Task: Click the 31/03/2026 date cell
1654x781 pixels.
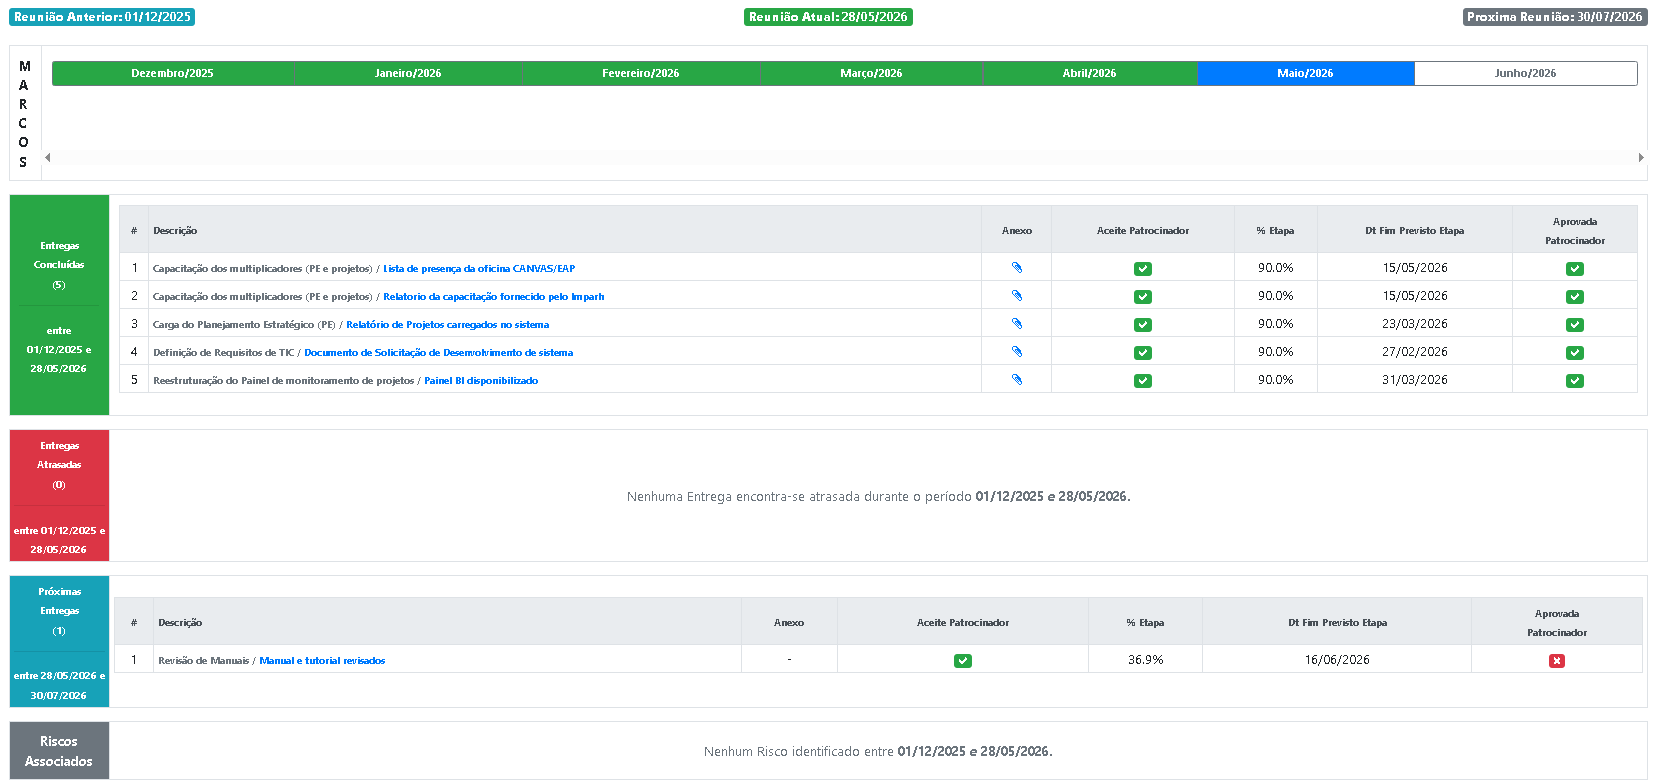Action: point(1415,380)
